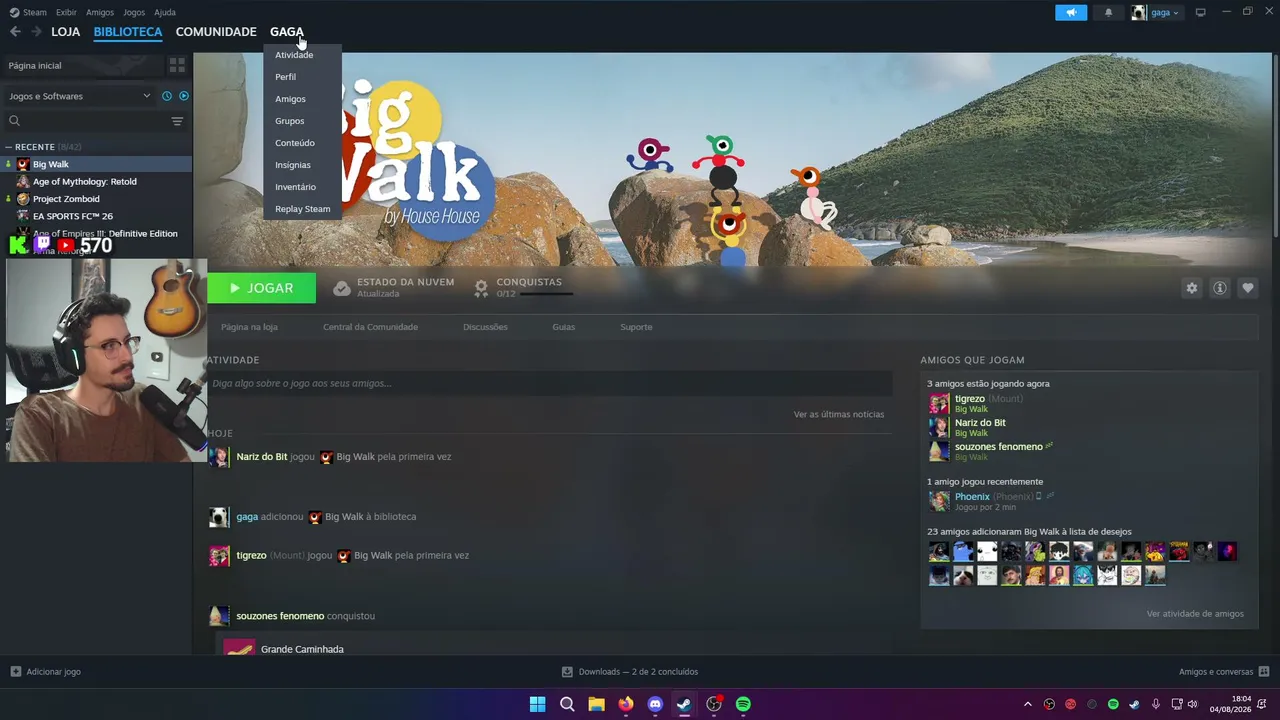Switch to Big Picture mode monitor icon
1280x720 pixels.
point(1200,13)
